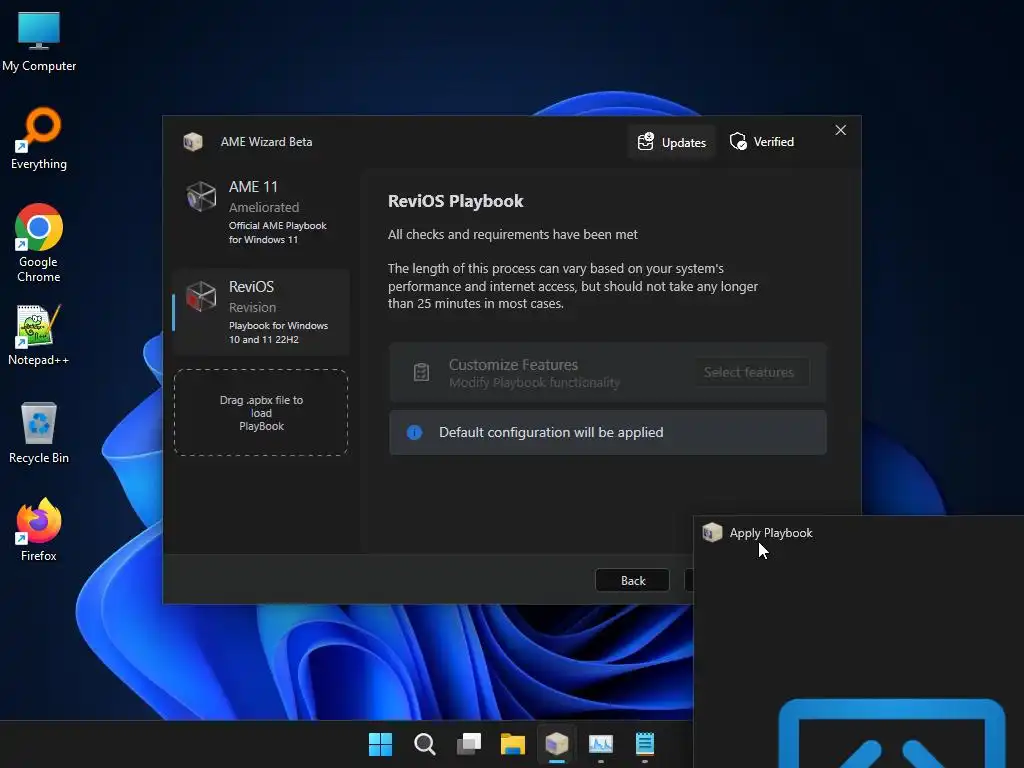
Task: Click the AME Wizard Beta logo icon
Action: (x=193, y=142)
